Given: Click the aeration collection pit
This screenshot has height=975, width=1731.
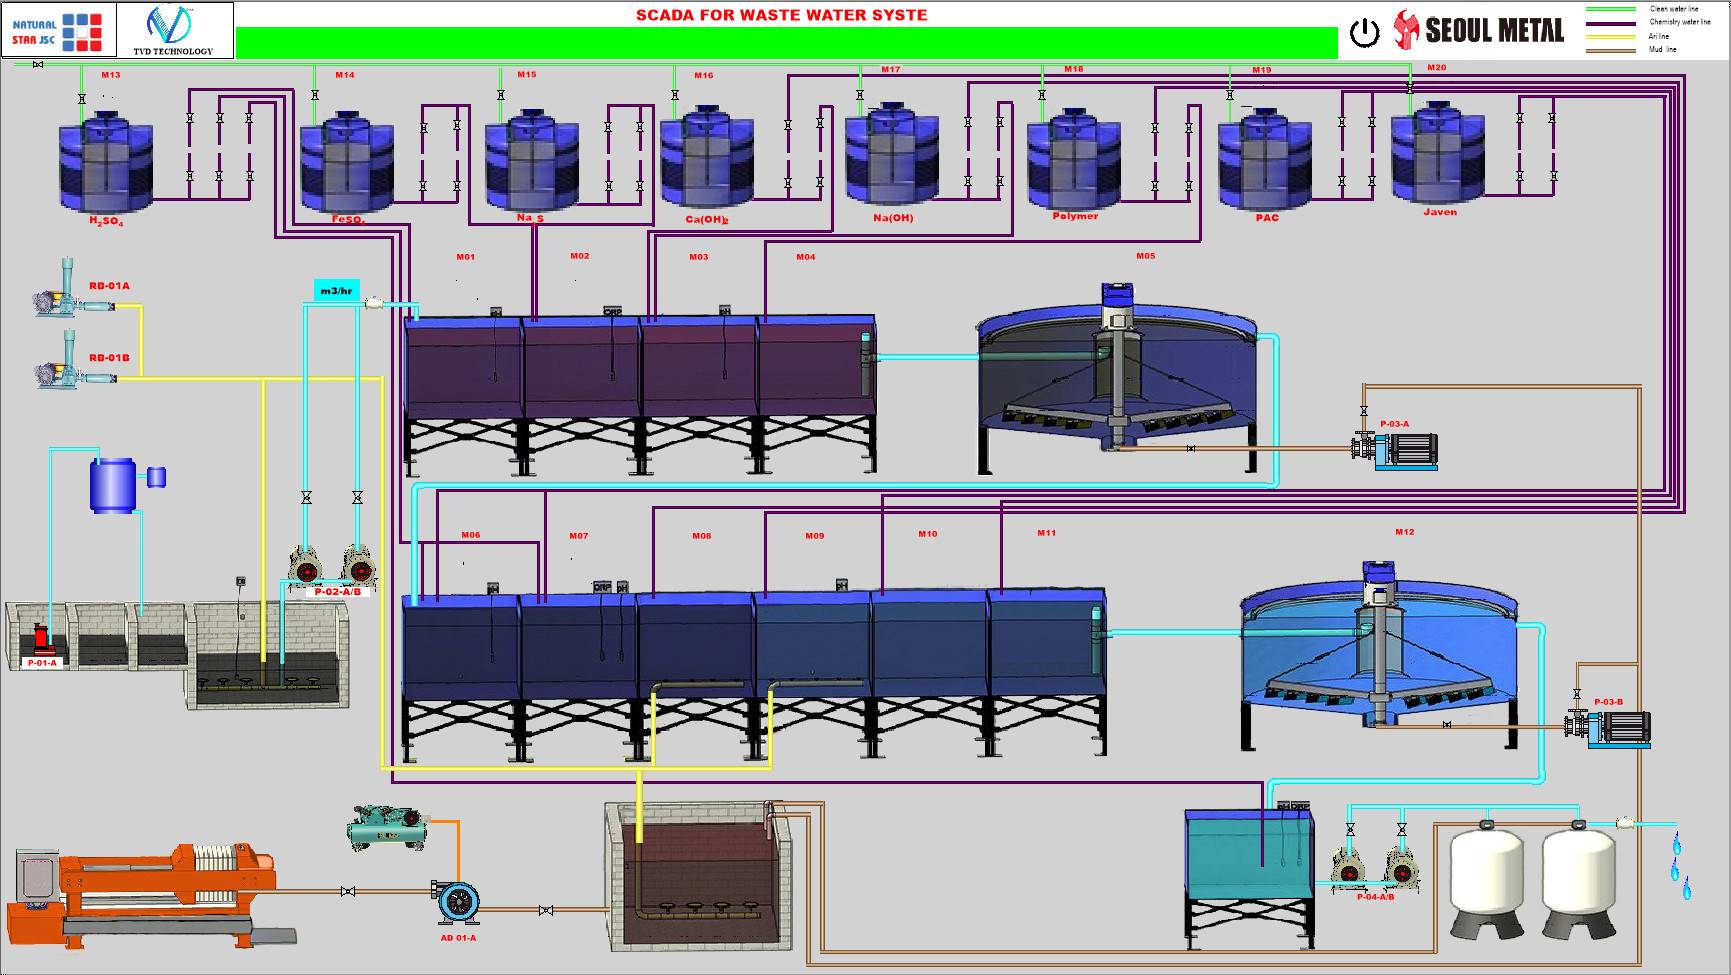Looking at the screenshot, I should point(267,655).
